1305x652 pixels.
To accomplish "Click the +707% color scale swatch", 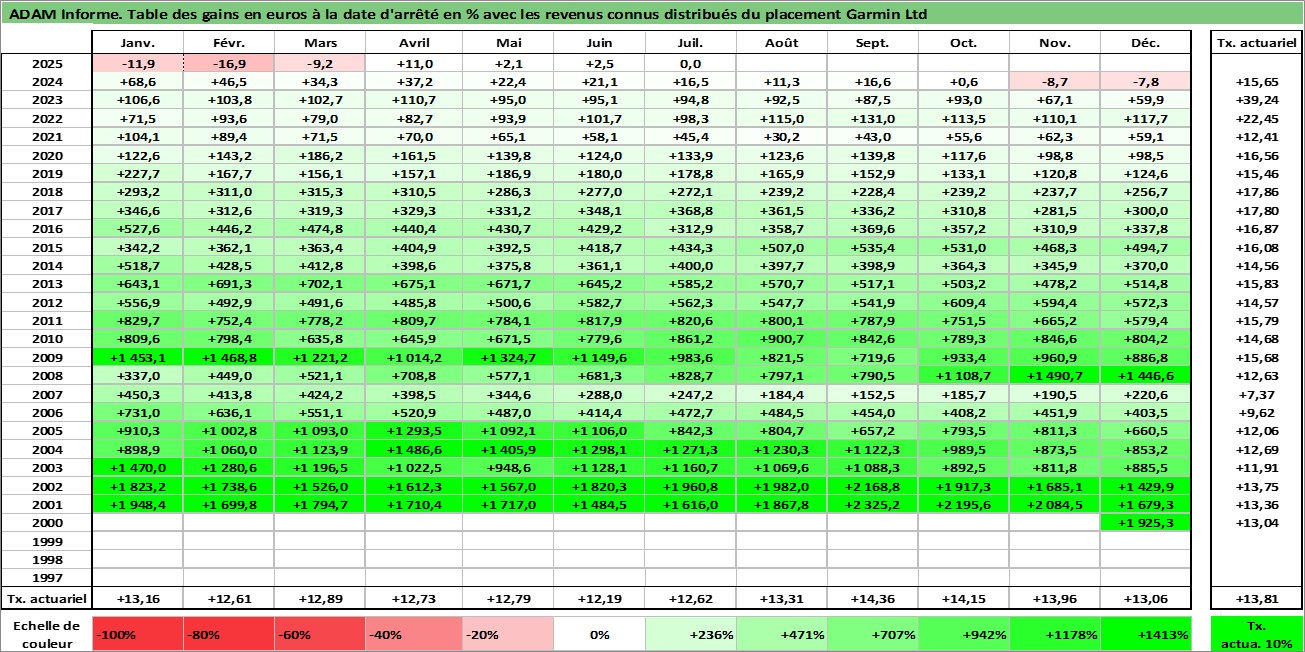I will [873, 634].
